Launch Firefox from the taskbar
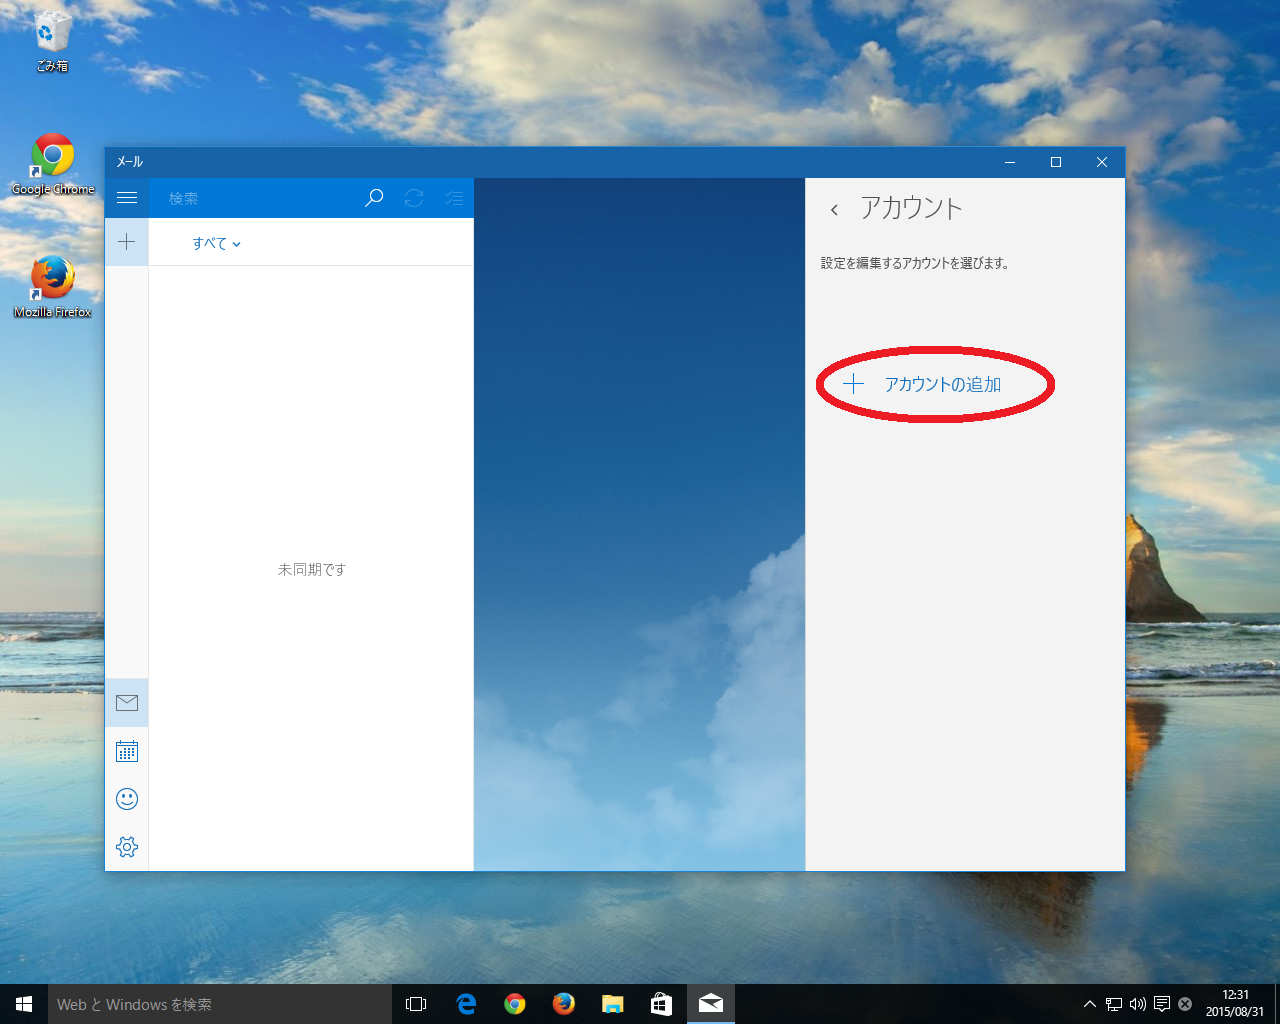1280x1024 pixels. pos(564,1004)
